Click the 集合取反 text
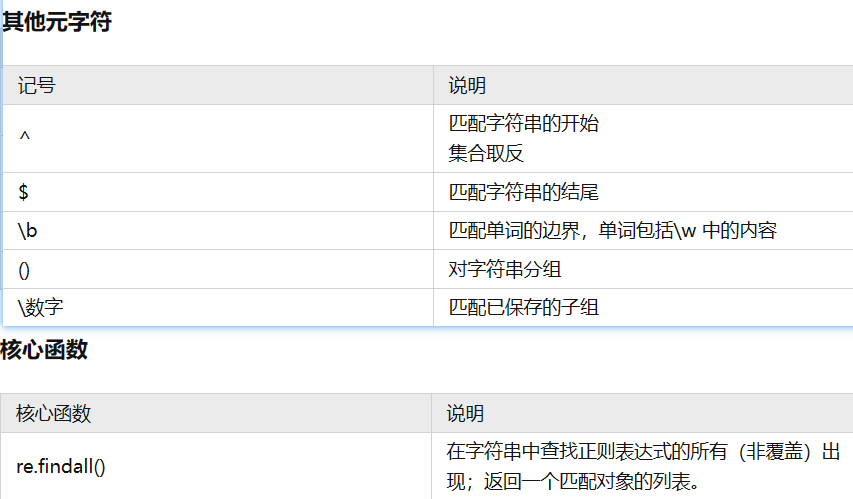Viewport: 853px width, 499px height. pyautogui.click(x=486, y=153)
